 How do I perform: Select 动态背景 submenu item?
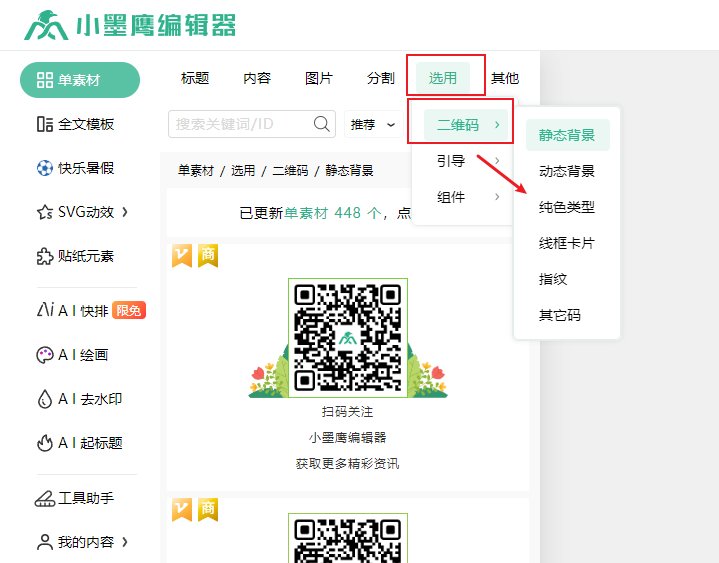pos(568,171)
